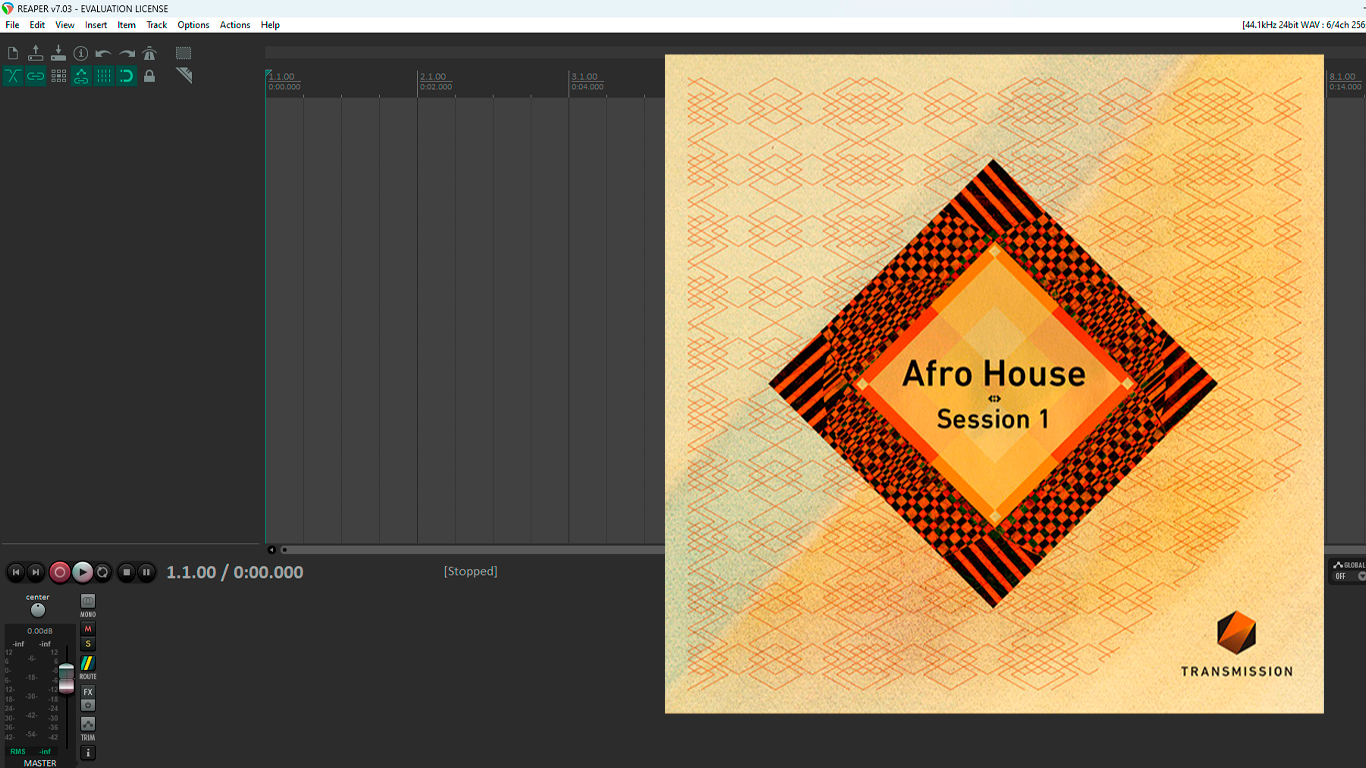Screen dimensions: 1366x768
Task: Click the diagonal ruler toolbar icon
Action: [184, 76]
